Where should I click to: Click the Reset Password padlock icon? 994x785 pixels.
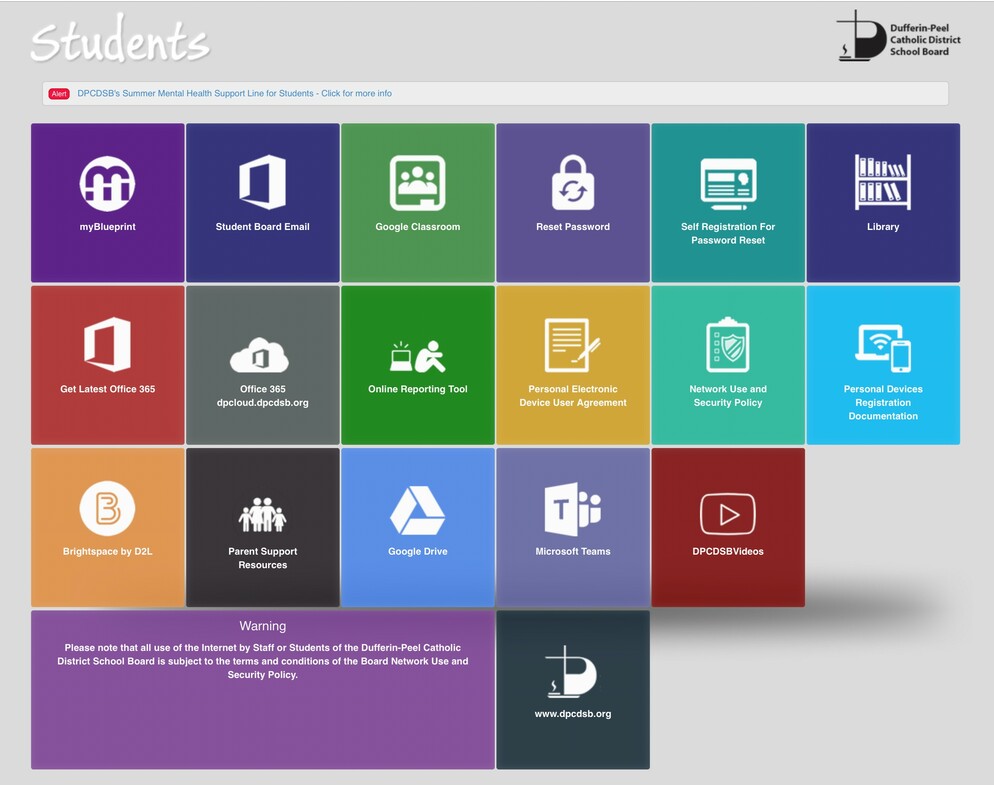click(572, 182)
